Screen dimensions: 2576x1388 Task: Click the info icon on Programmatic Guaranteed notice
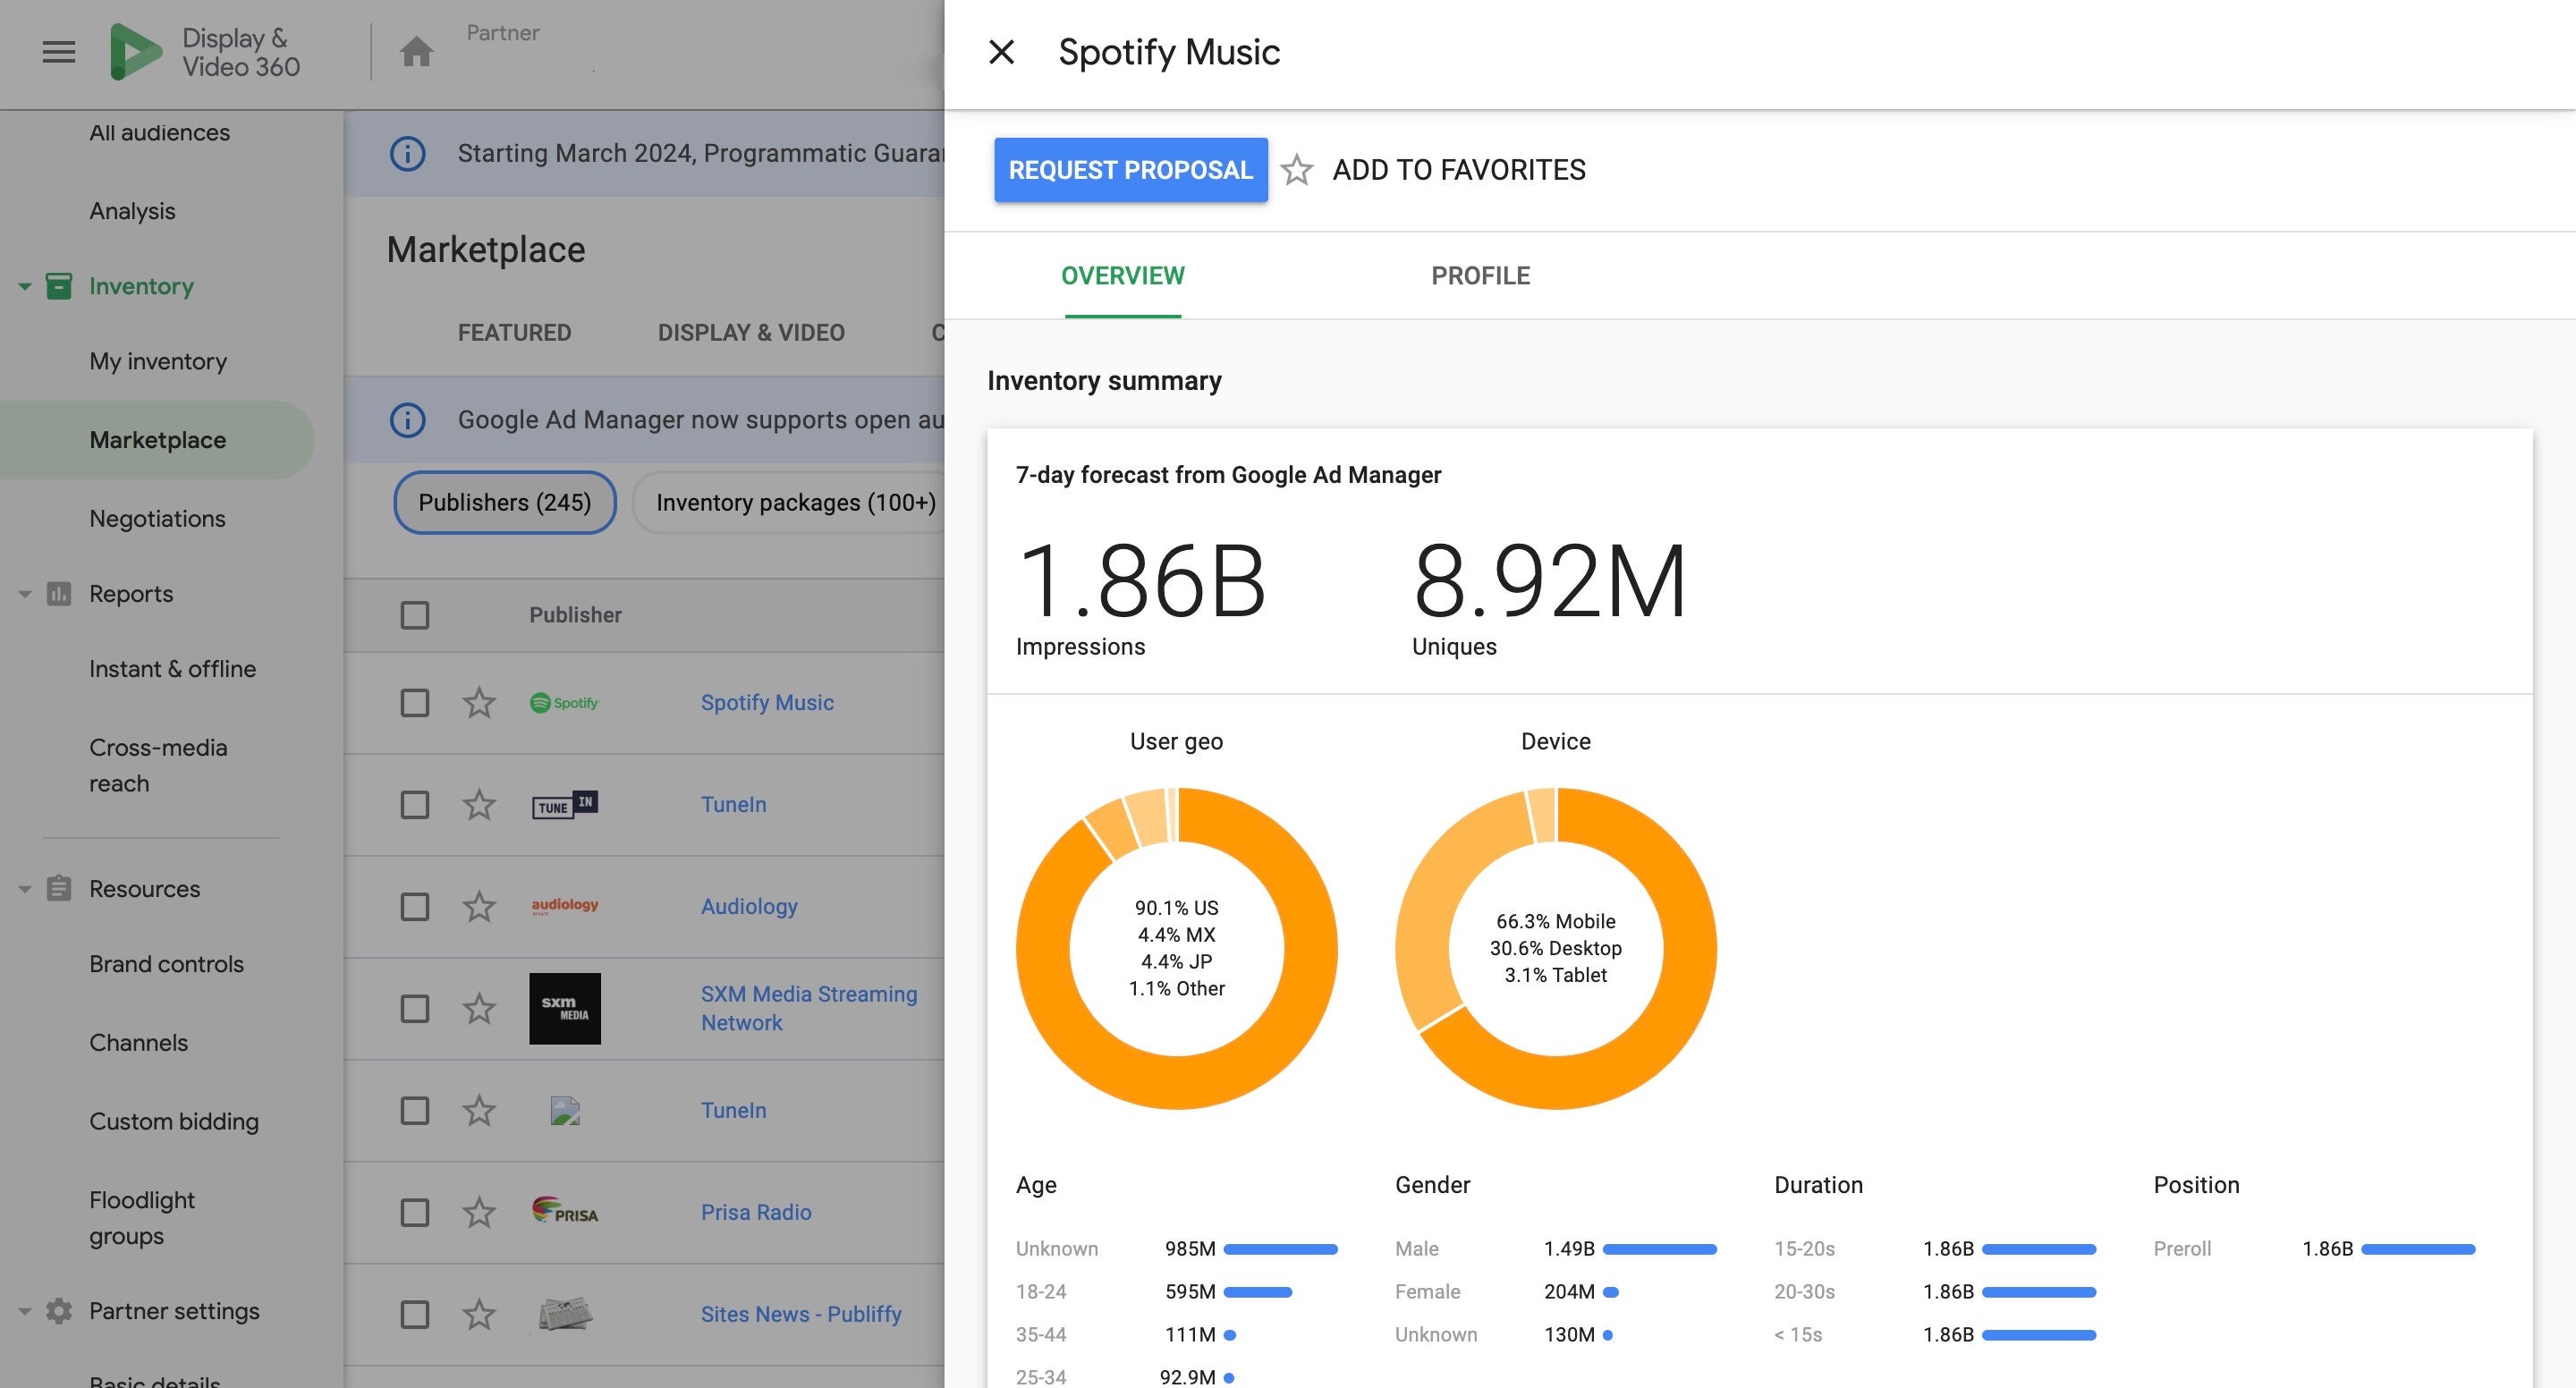coord(407,154)
